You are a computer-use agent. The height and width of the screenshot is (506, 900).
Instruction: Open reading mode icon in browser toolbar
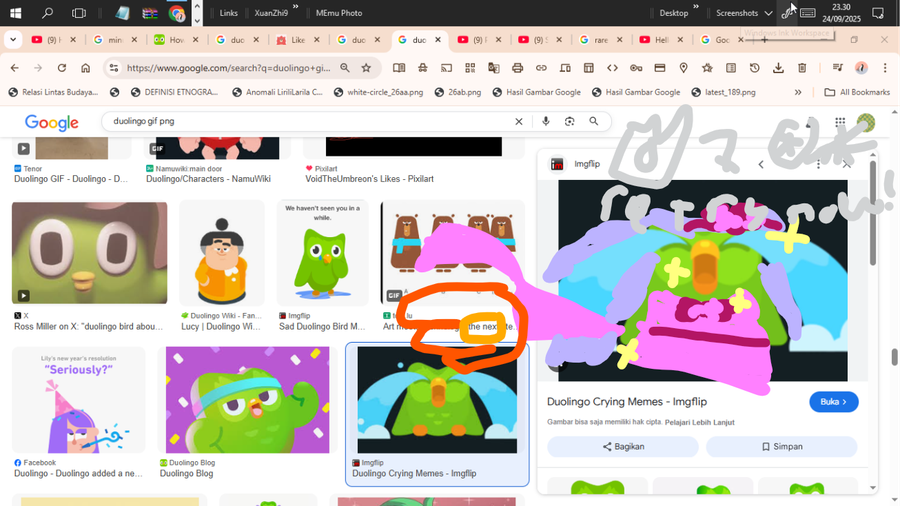(399, 68)
